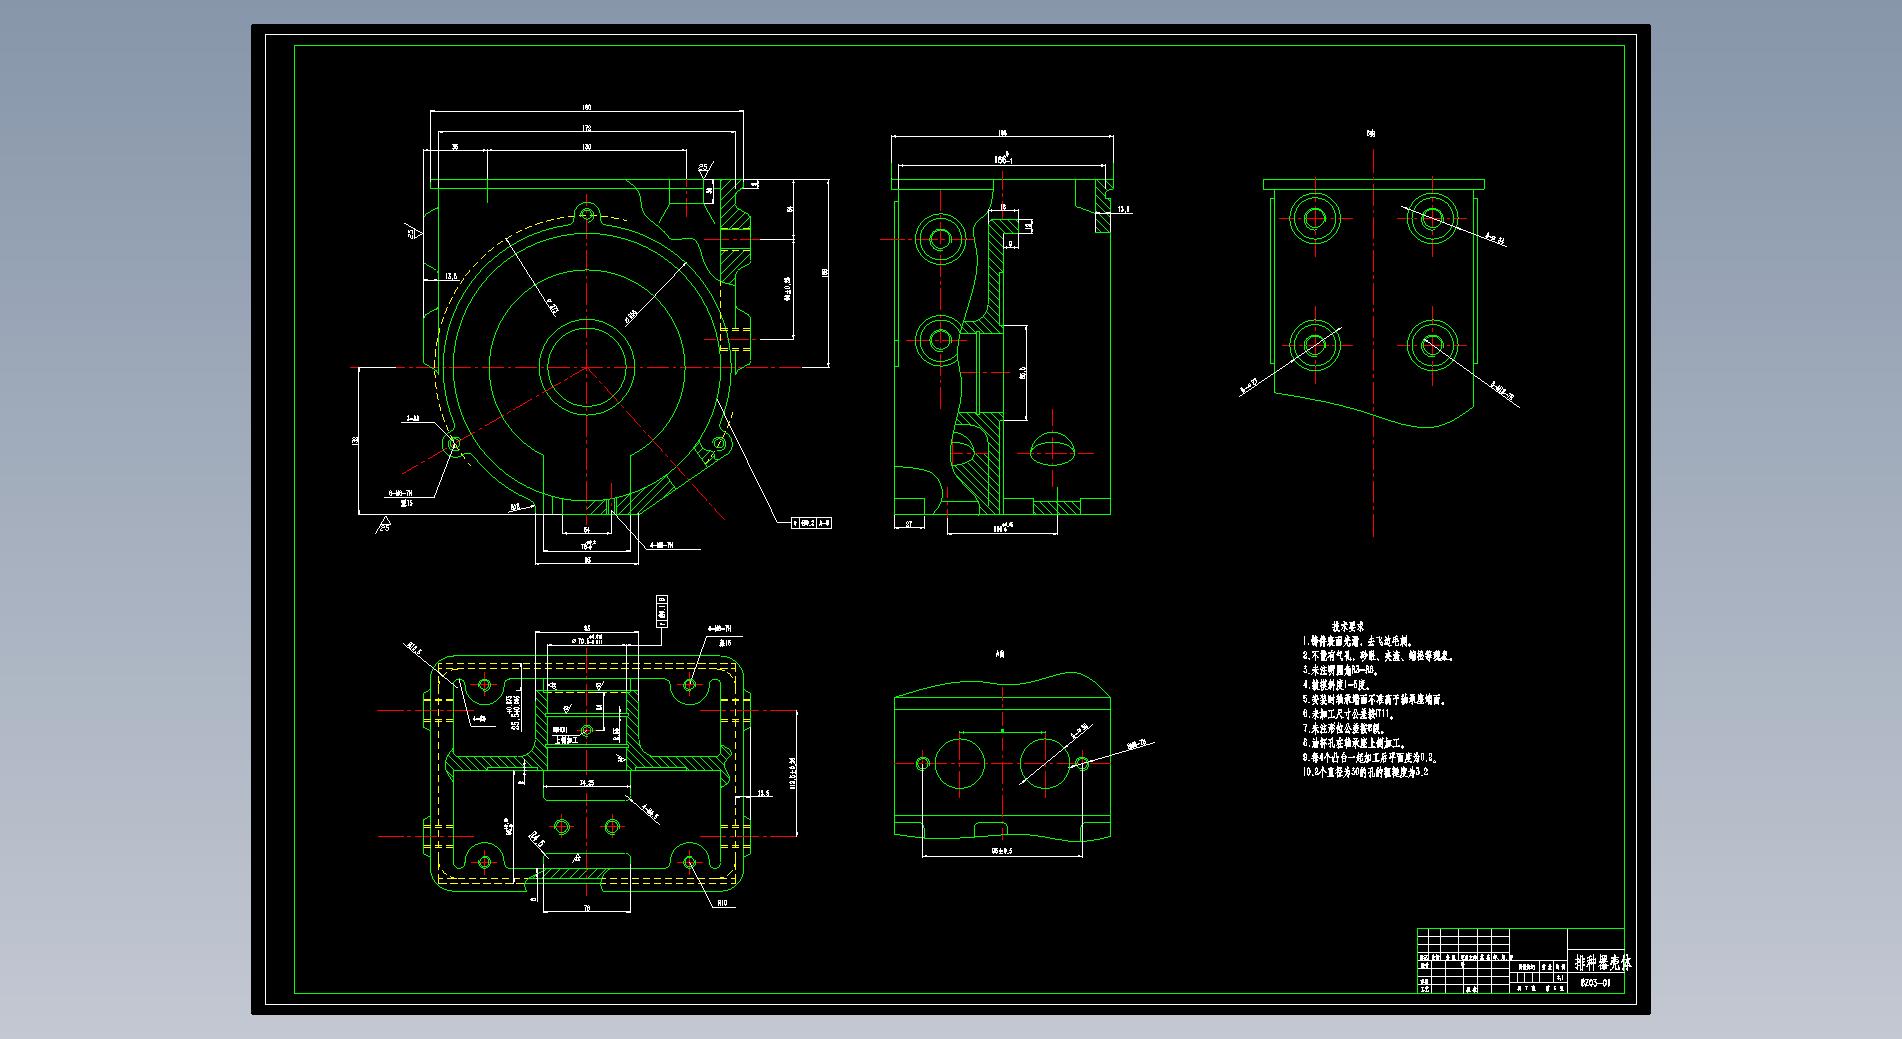
Task: Select the R10 radius label in bottom-left view
Action: (x=723, y=903)
